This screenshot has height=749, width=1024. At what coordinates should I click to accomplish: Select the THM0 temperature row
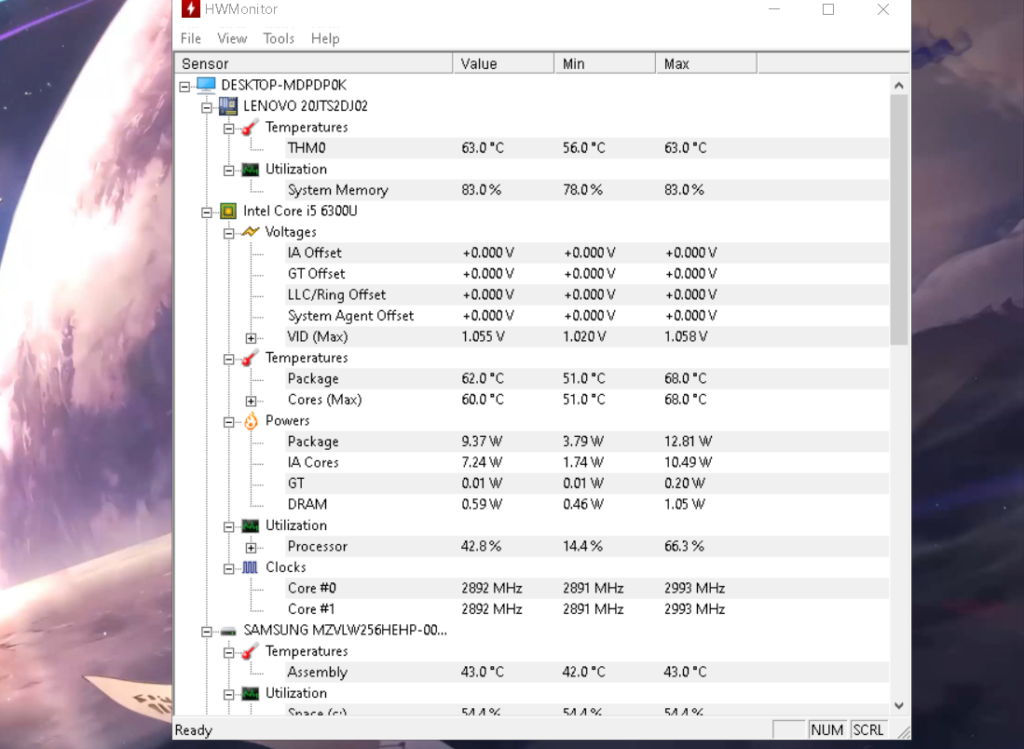coord(586,148)
